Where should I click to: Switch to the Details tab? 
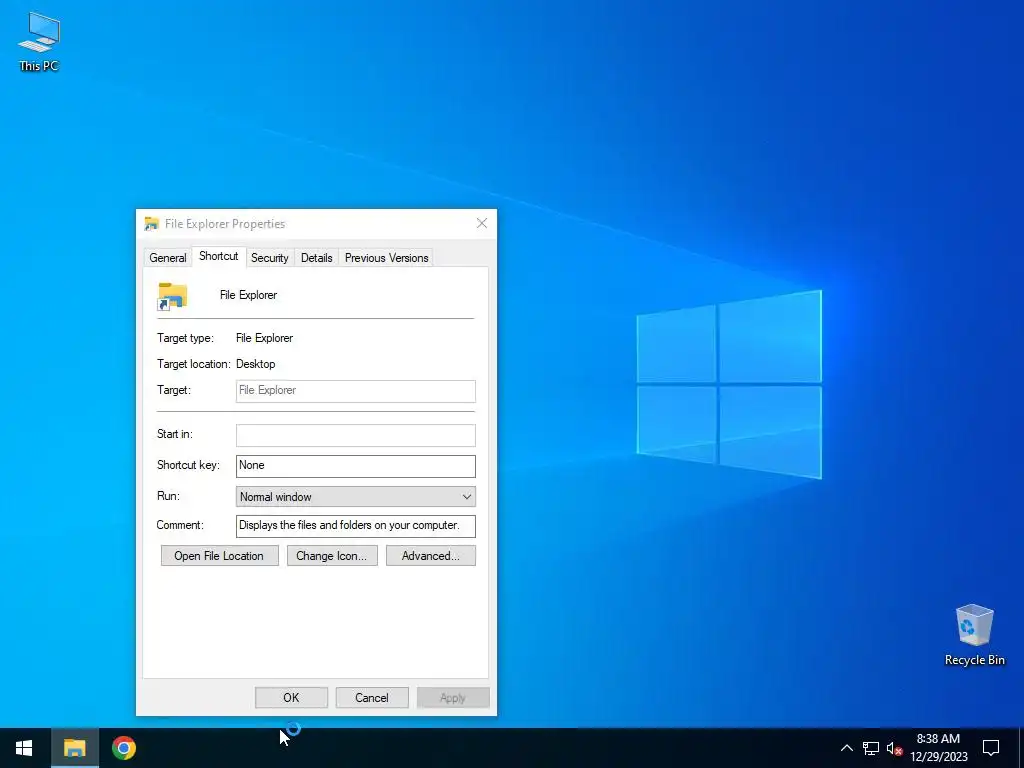coord(317,257)
